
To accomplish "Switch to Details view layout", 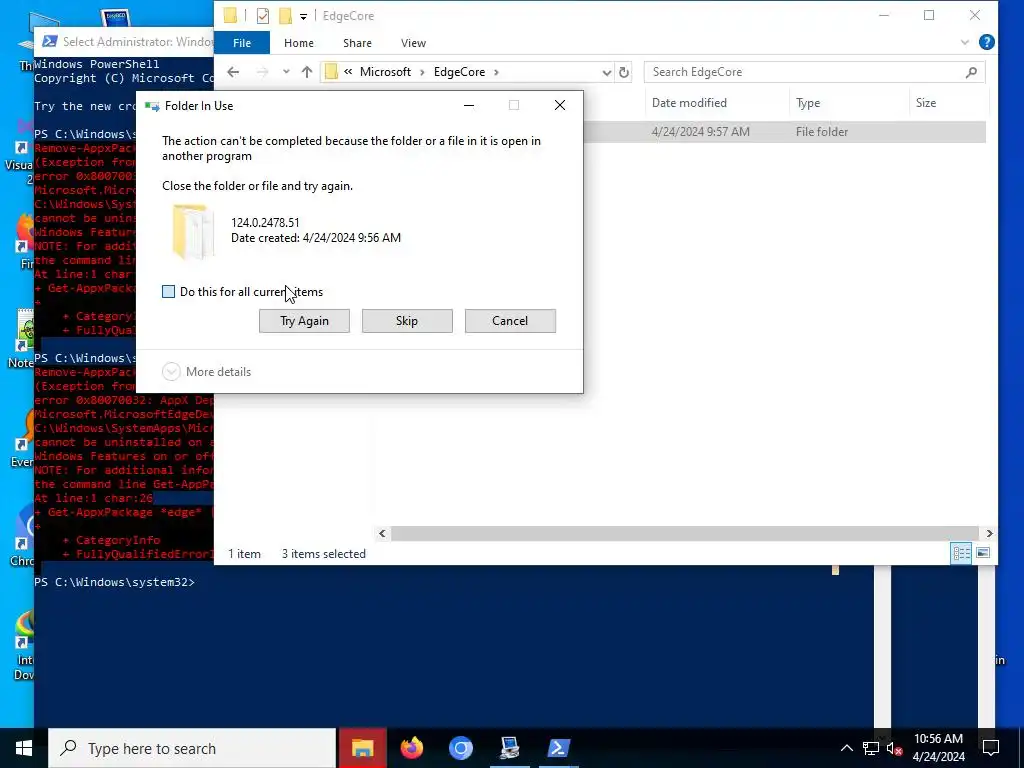I will coord(961,554).
